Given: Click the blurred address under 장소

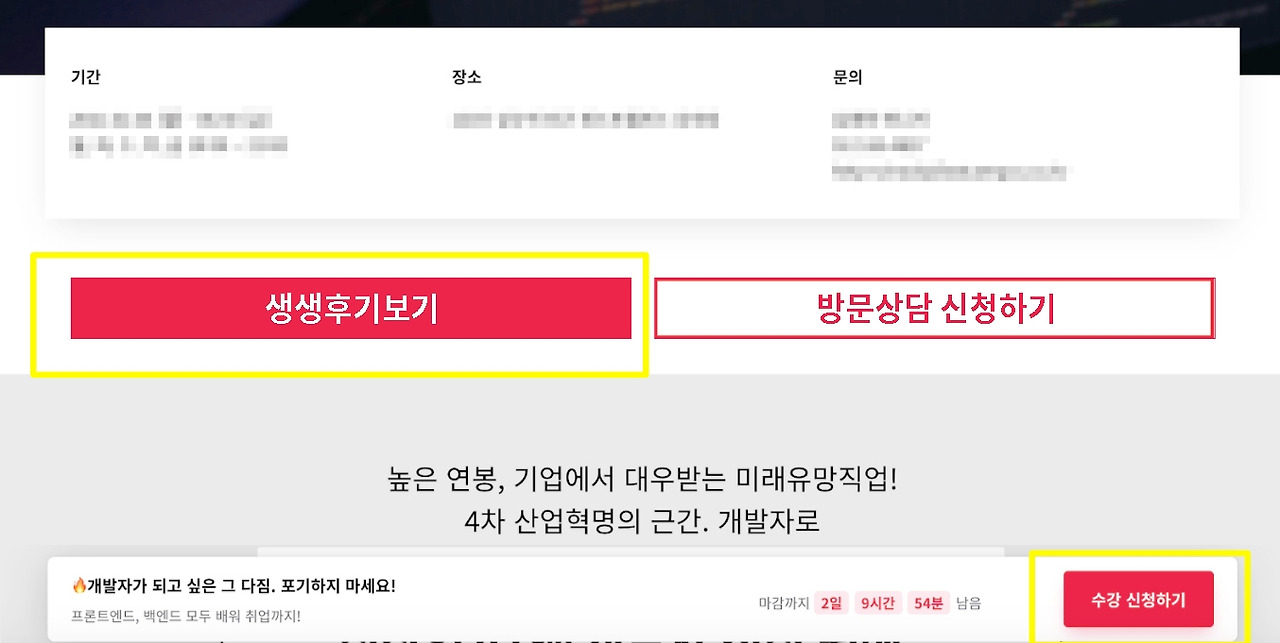Looking at the screenshot, I should 585,120.
